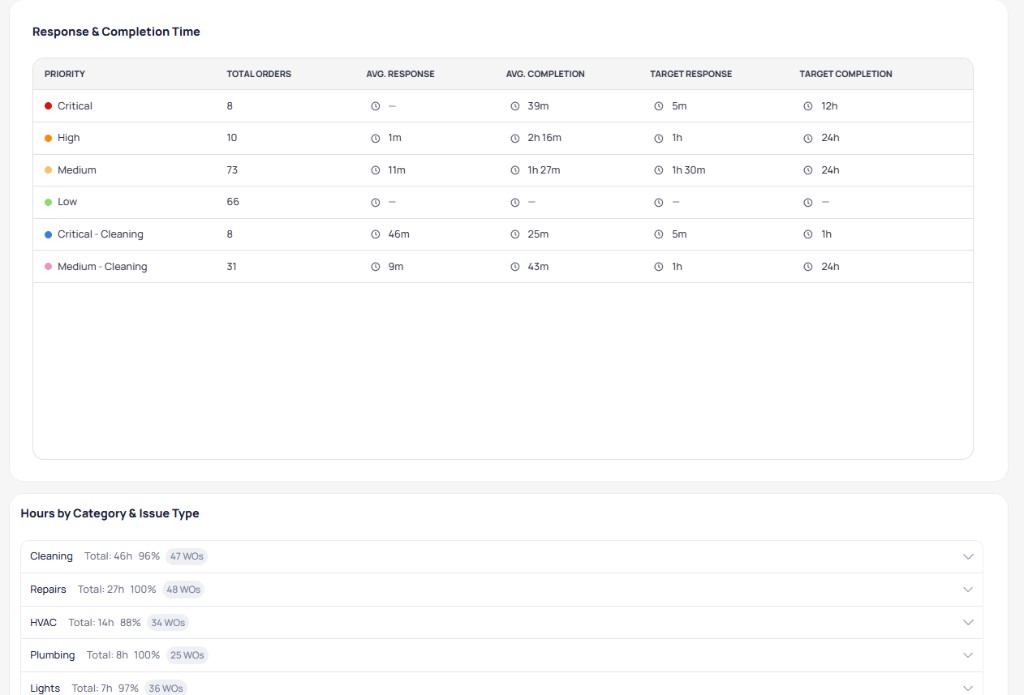Click clock icon beside 39m completion
1024x695 pixels.
(515, 106)
